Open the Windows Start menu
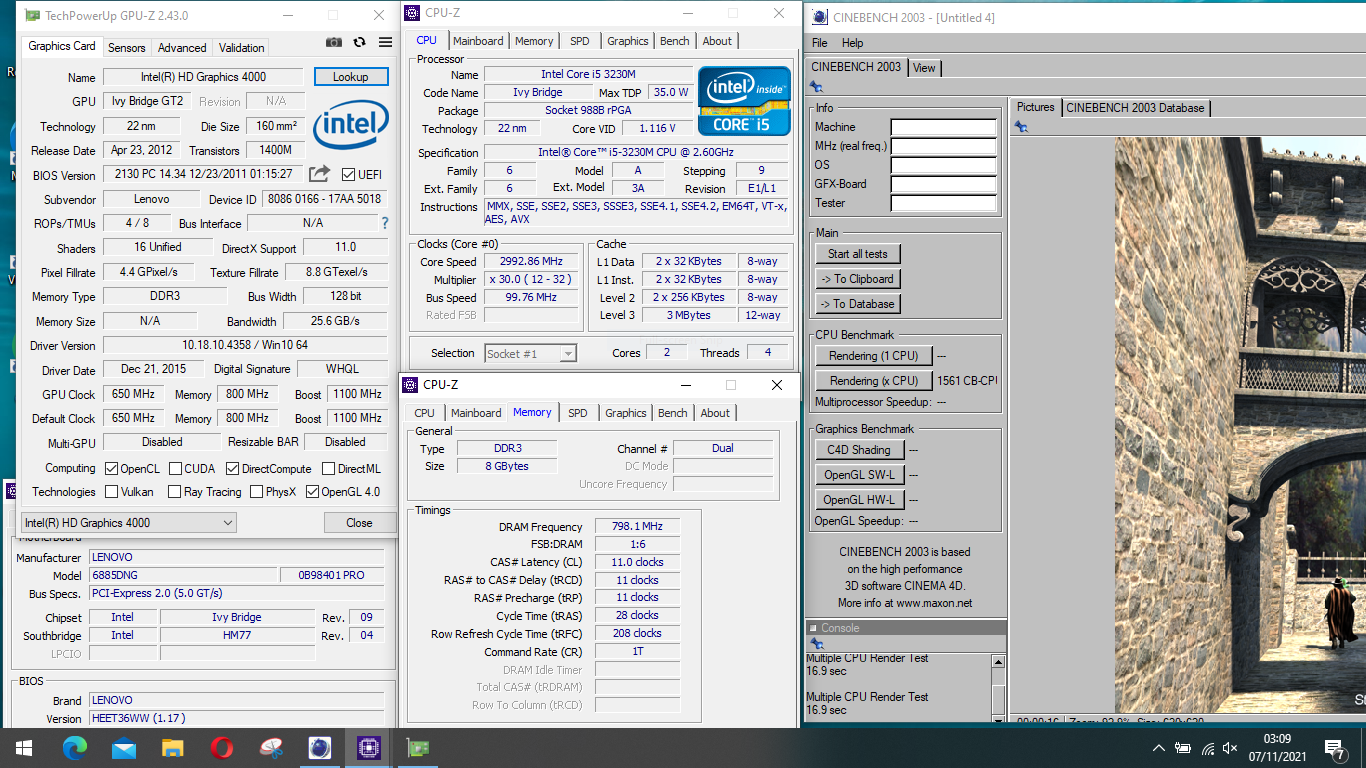The image size is (1366, 768). (x=23, y=747)
